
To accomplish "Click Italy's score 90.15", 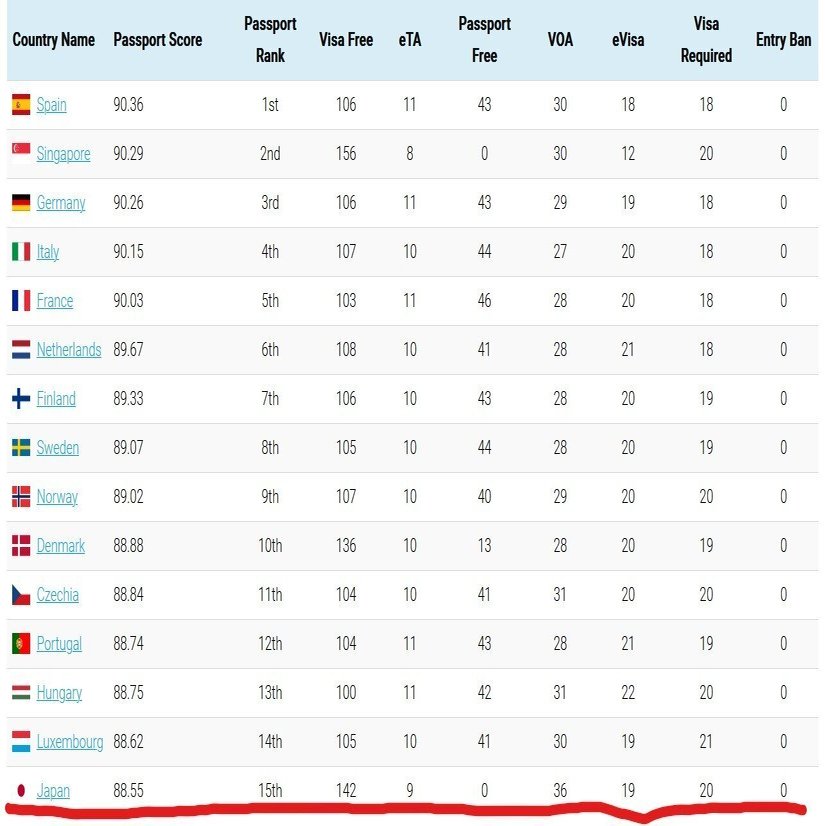I will 128,251.
